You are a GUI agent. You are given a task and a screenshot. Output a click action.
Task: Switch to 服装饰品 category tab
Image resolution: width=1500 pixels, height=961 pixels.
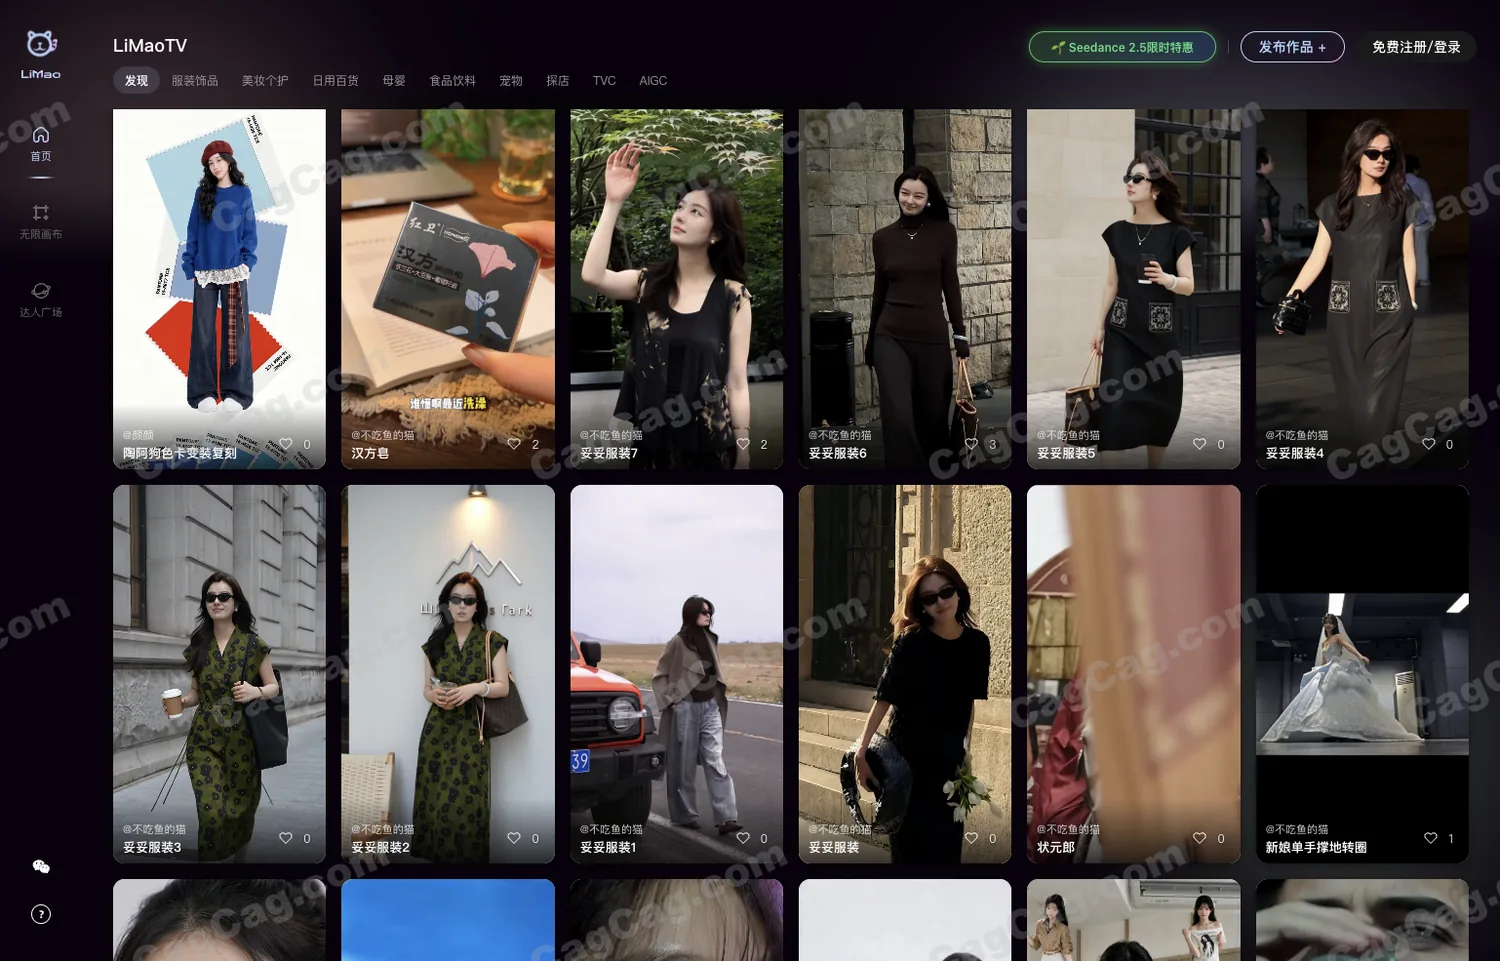[195, 81]
